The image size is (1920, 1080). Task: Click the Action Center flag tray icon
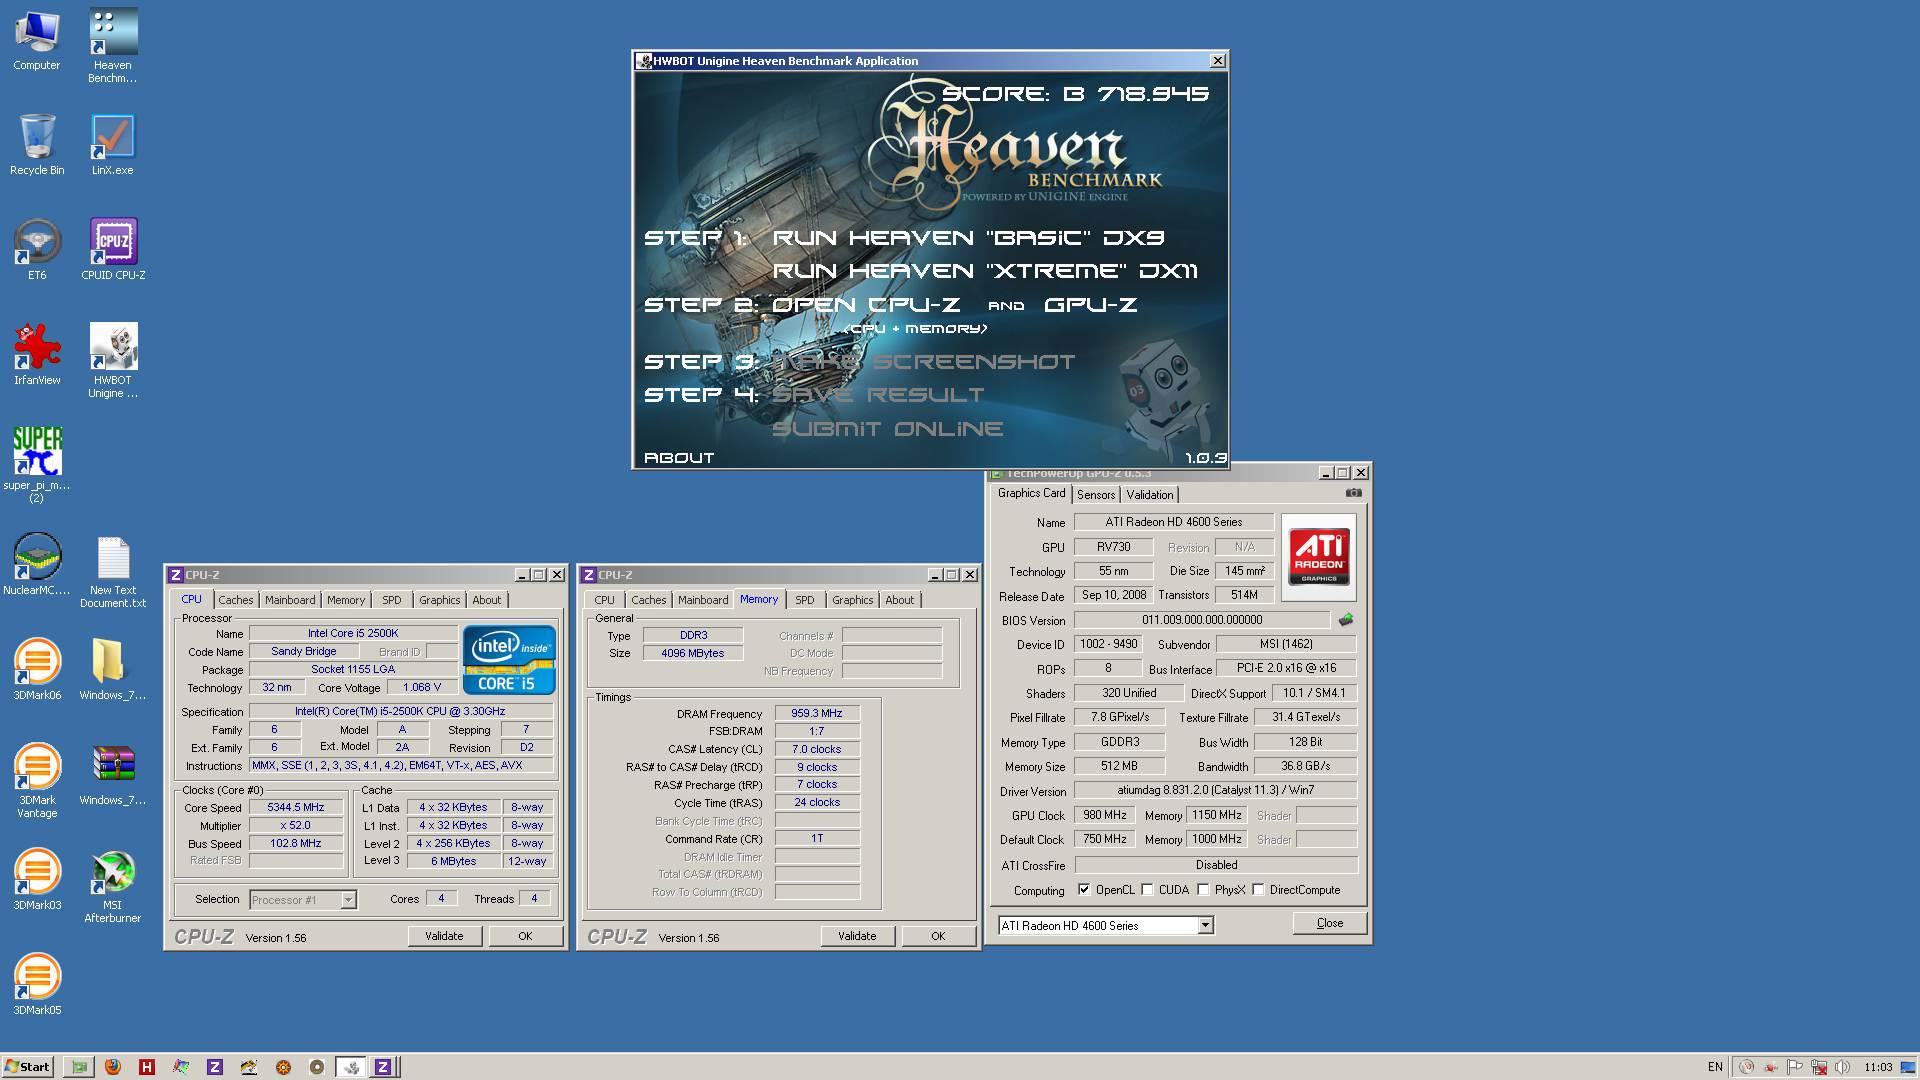point(1795,1067)
